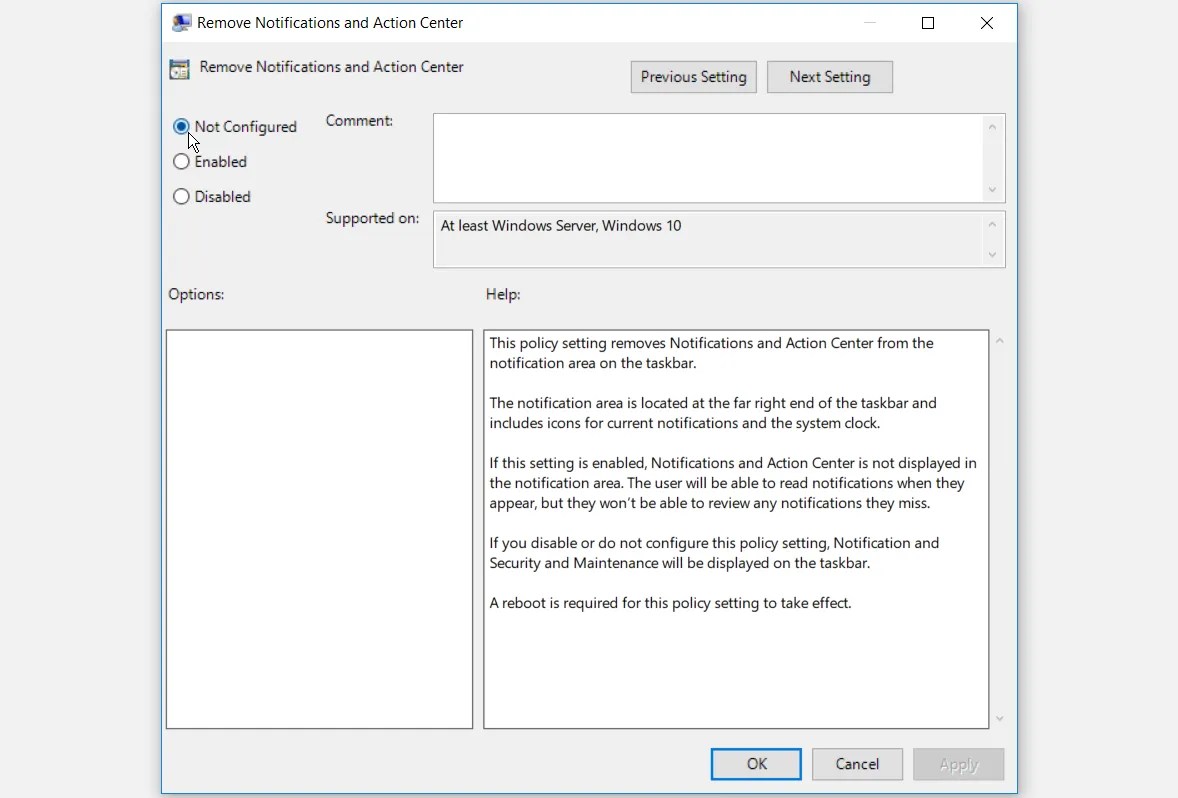Click the policy setting icon beside the heading
The image size is (1178, 798).
coord(179,68)
